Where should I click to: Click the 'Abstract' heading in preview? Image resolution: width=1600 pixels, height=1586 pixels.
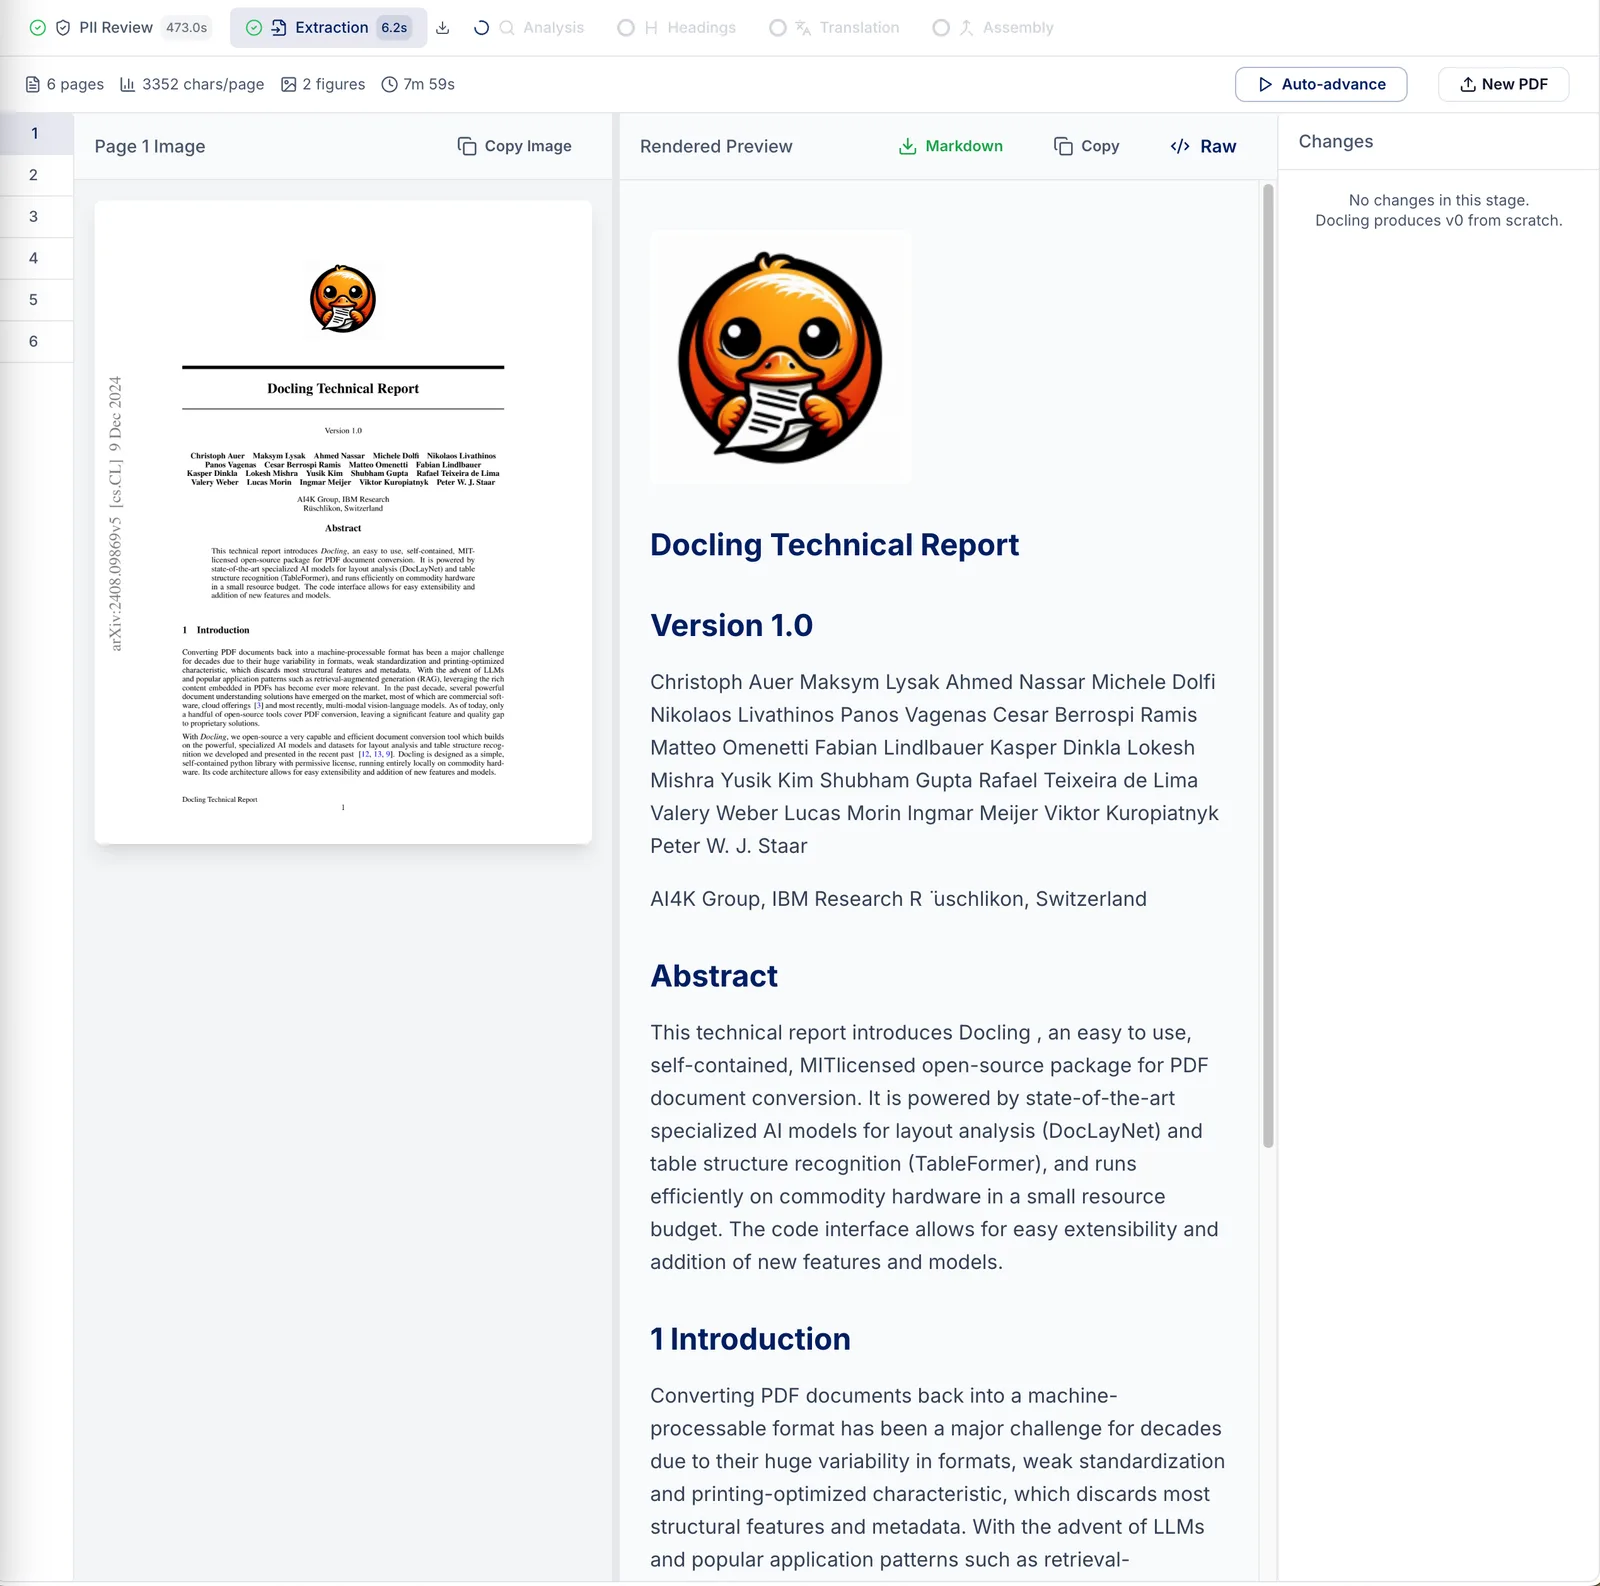[714, 977]
